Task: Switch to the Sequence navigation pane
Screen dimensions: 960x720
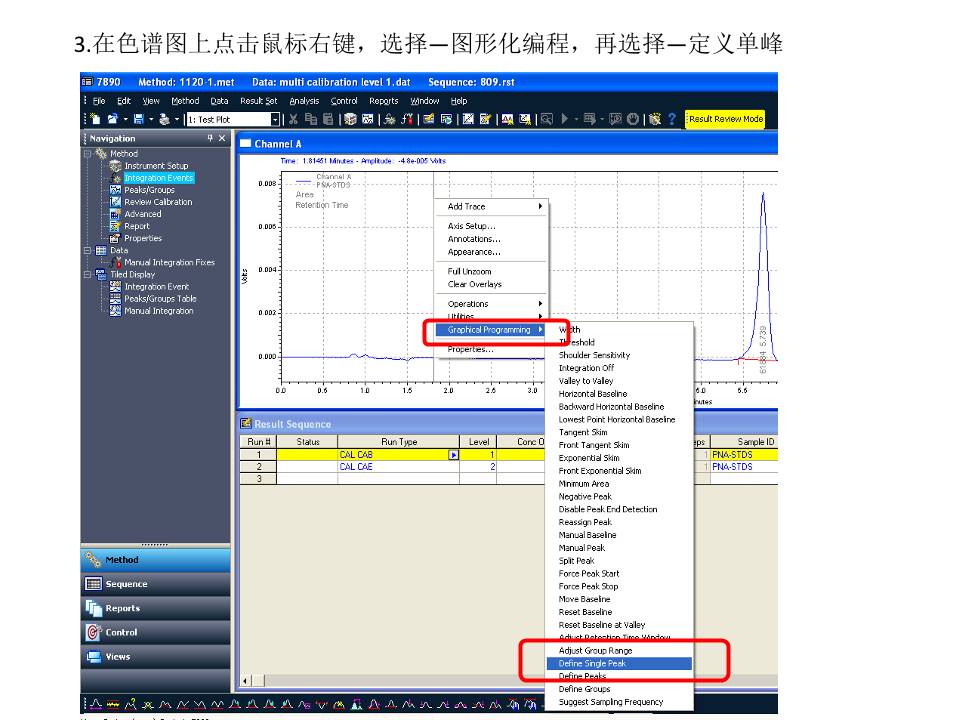Action: (126, 584)
